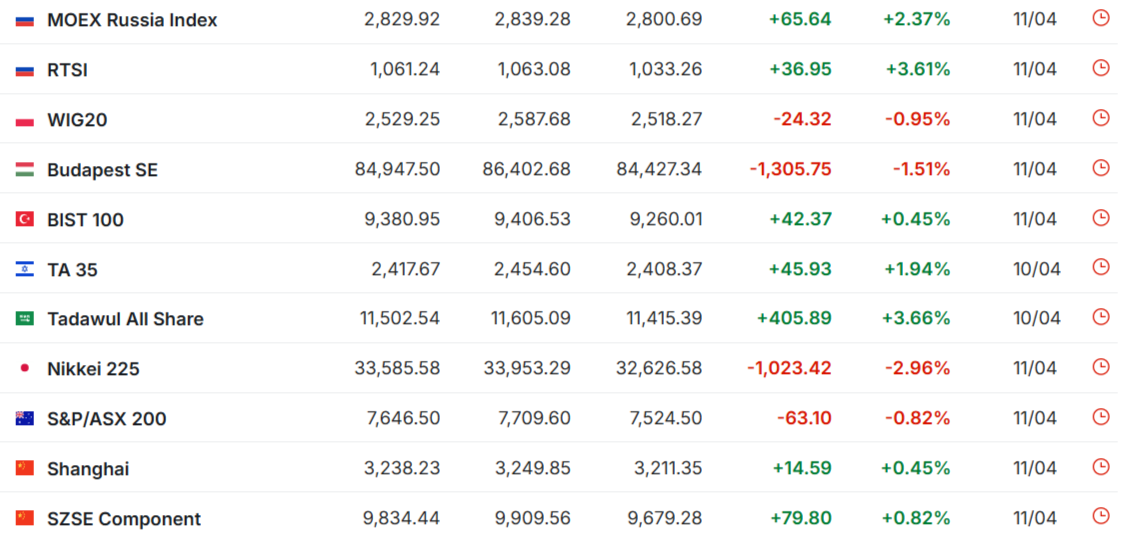
Task: Select the Budapest SE index name
Action: (103, 170)
